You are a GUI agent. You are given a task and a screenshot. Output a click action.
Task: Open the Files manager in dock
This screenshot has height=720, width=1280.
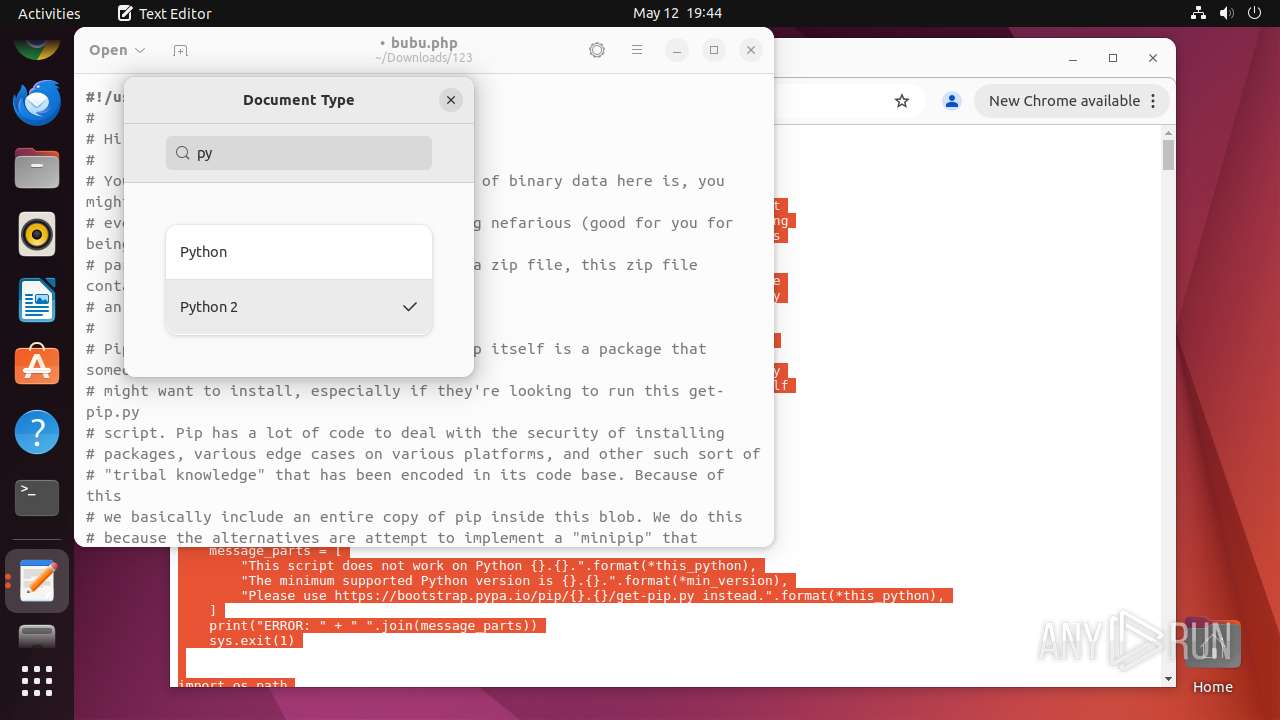coord(37,167)
